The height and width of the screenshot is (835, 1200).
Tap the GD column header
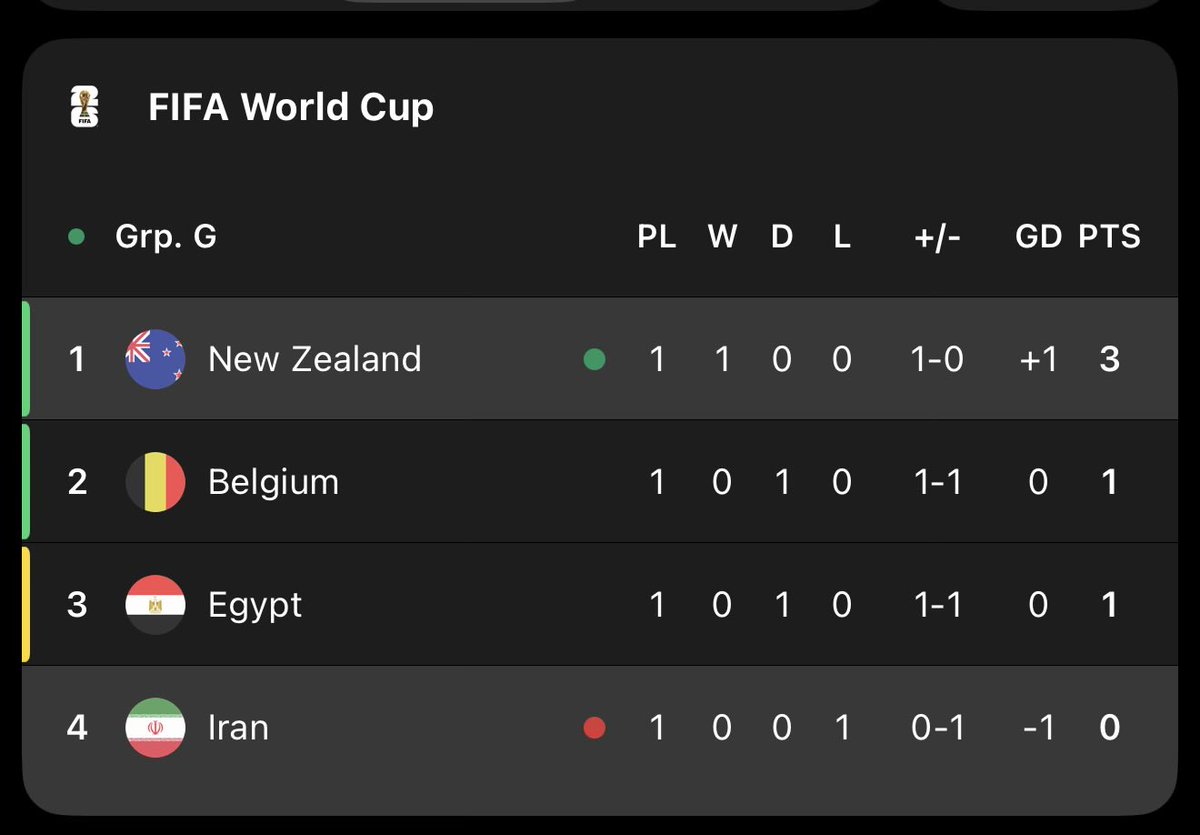click(1038, 237)
